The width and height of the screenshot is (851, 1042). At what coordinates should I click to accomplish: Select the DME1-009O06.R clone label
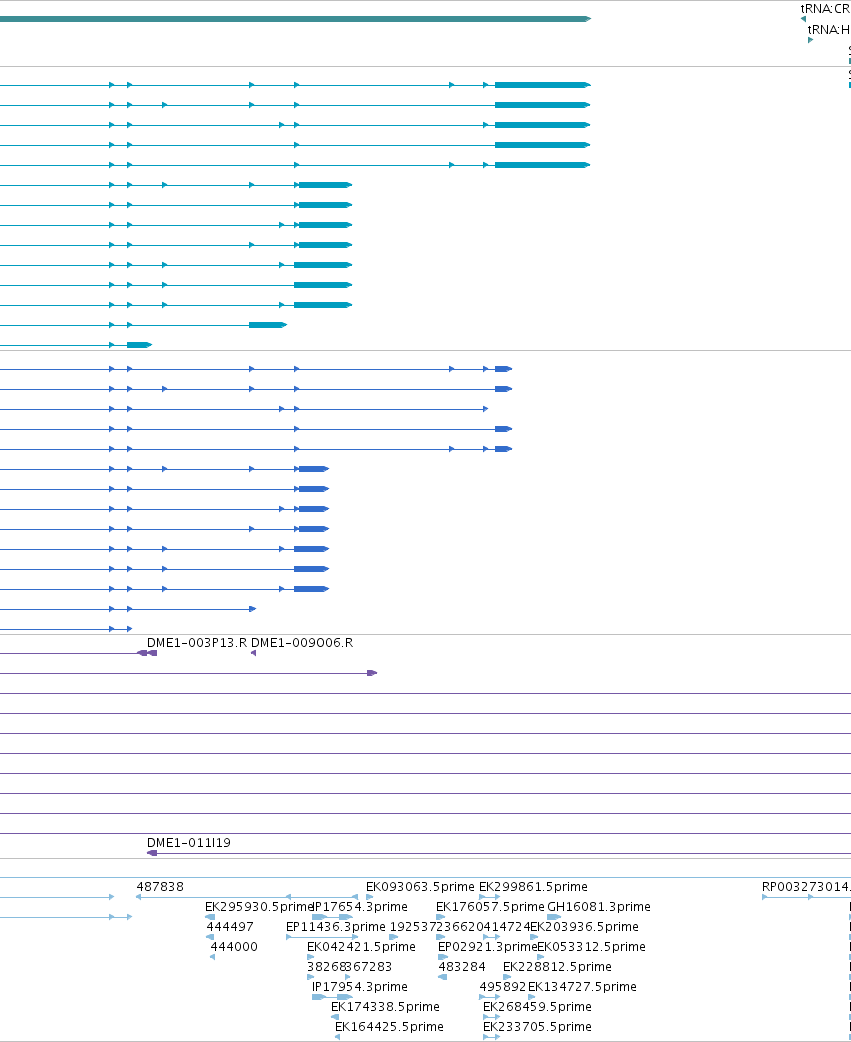tap(302, 643)
